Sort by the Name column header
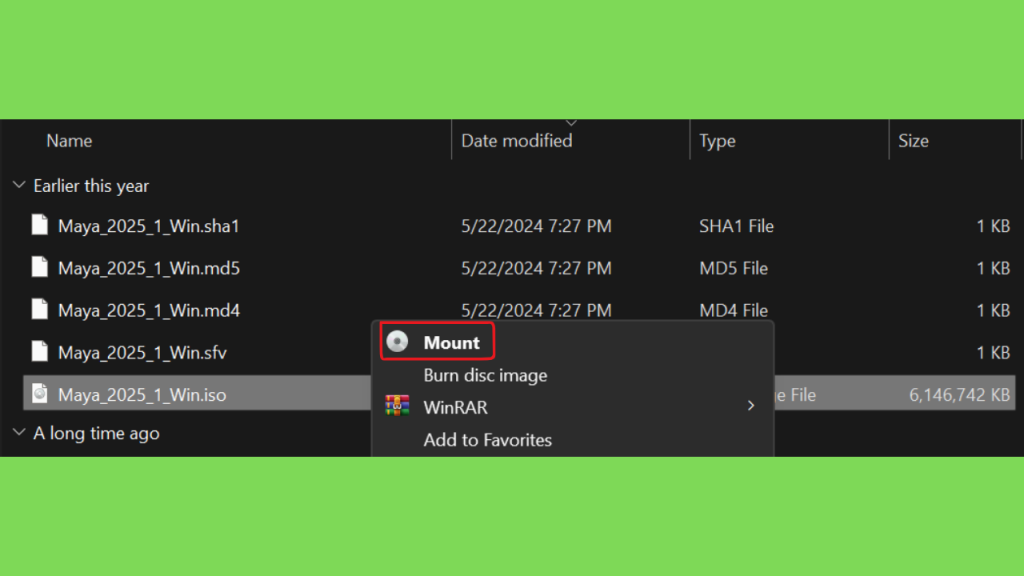The width and height of the screenshot is (1024, 576). click(69, 140)
